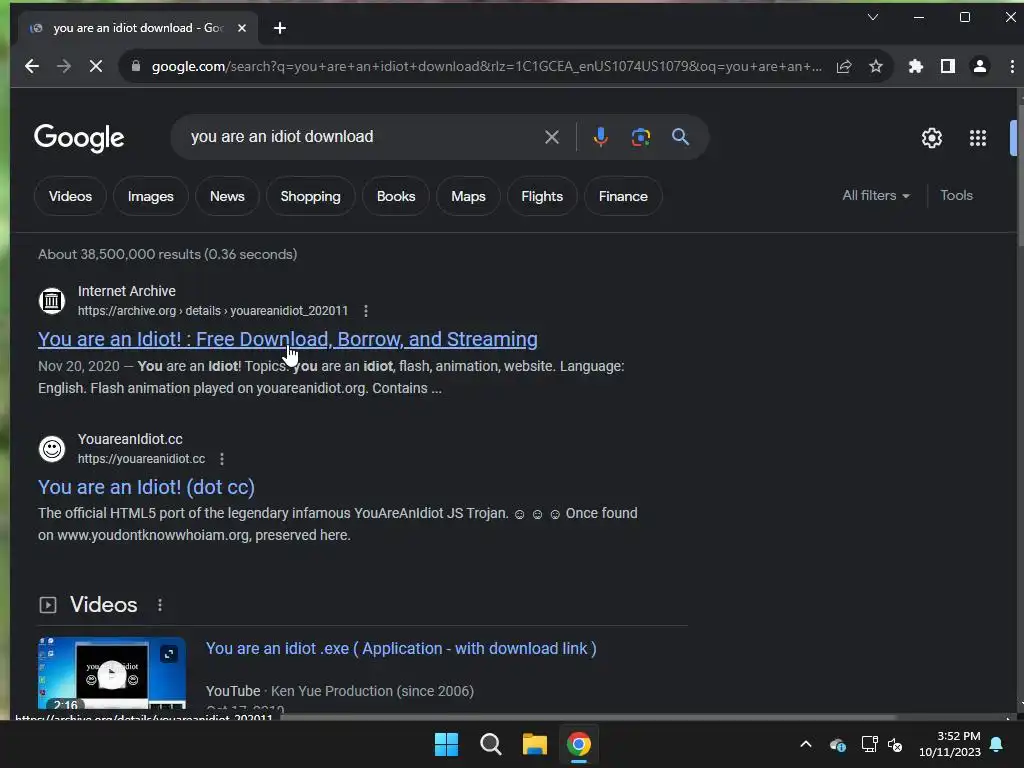Open more options for YouareanIdiot.cc result
This screenshot has width=1024, height=768.
[222, 459]
